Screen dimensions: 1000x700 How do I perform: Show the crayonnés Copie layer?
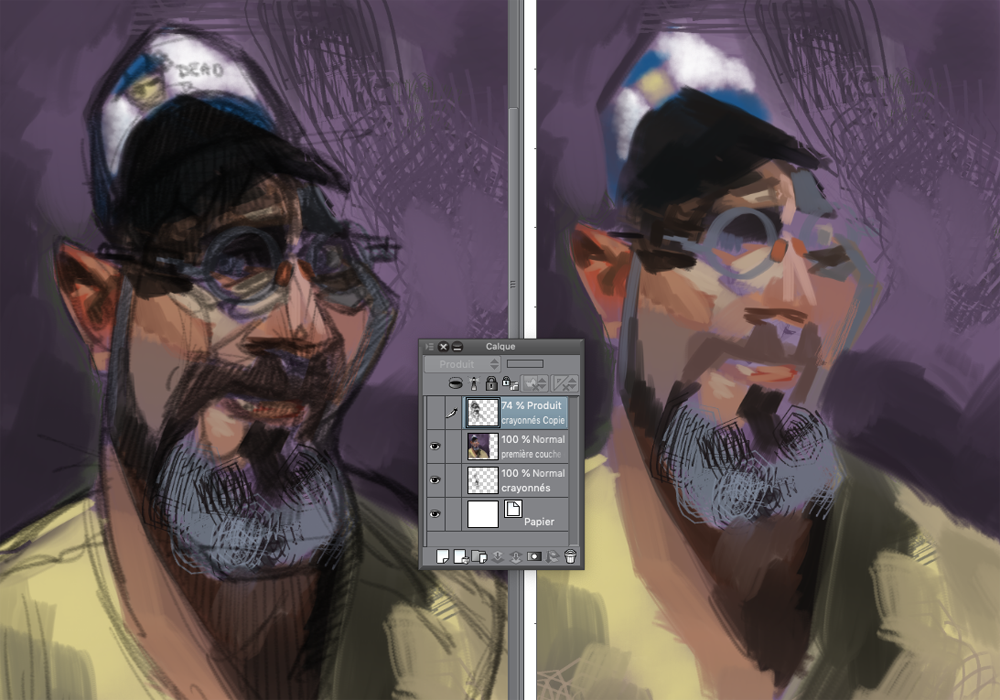[x=434, y=412]
